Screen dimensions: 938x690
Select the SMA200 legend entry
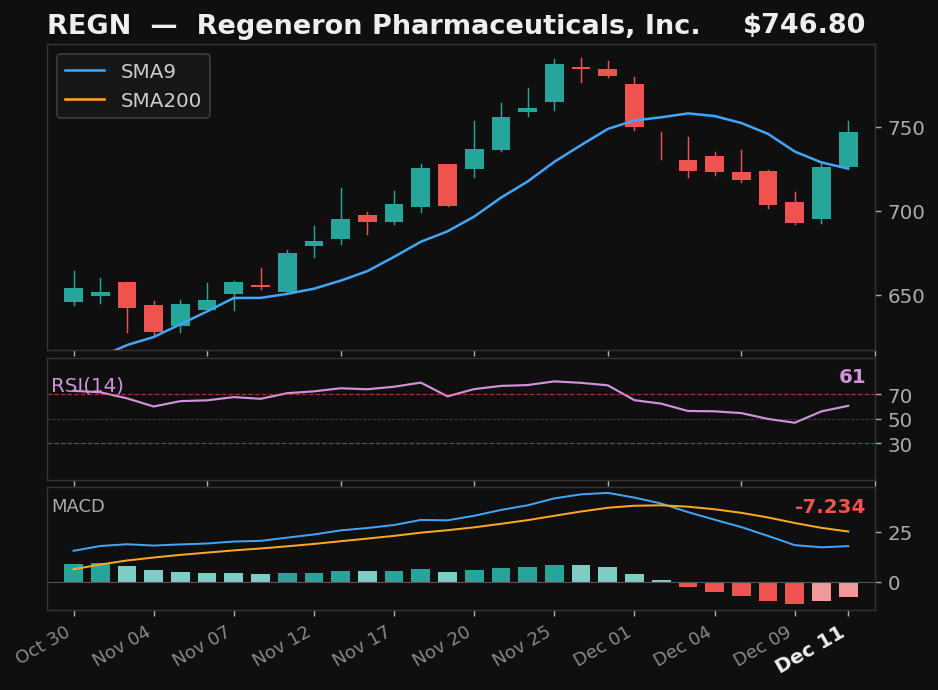[x=133, y=100]
